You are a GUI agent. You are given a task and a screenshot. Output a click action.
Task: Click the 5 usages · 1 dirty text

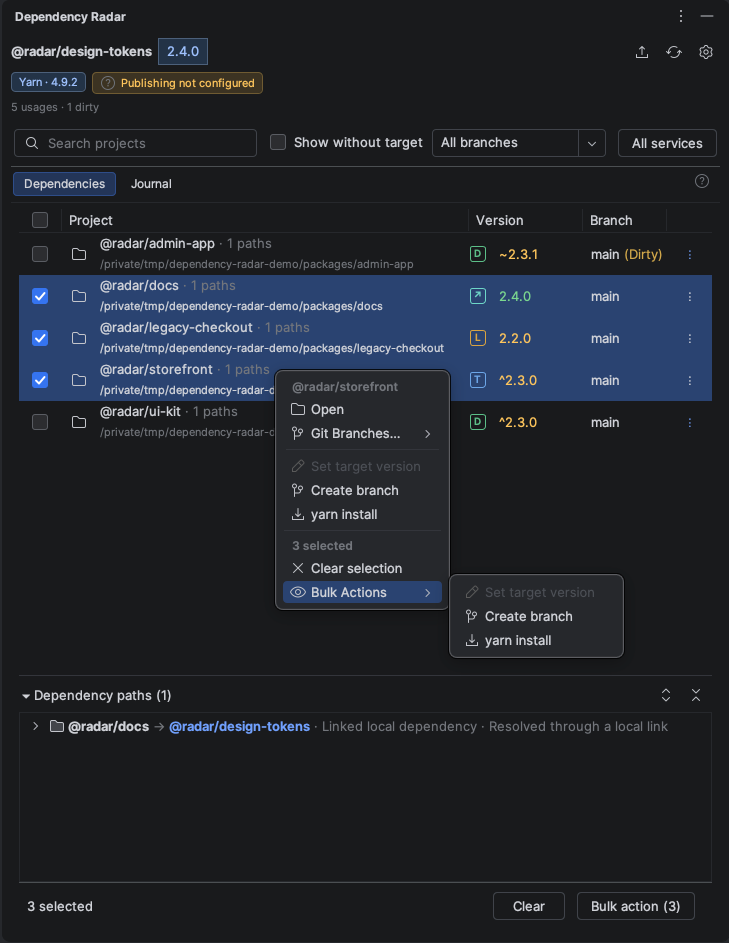(x=55, y=107)
